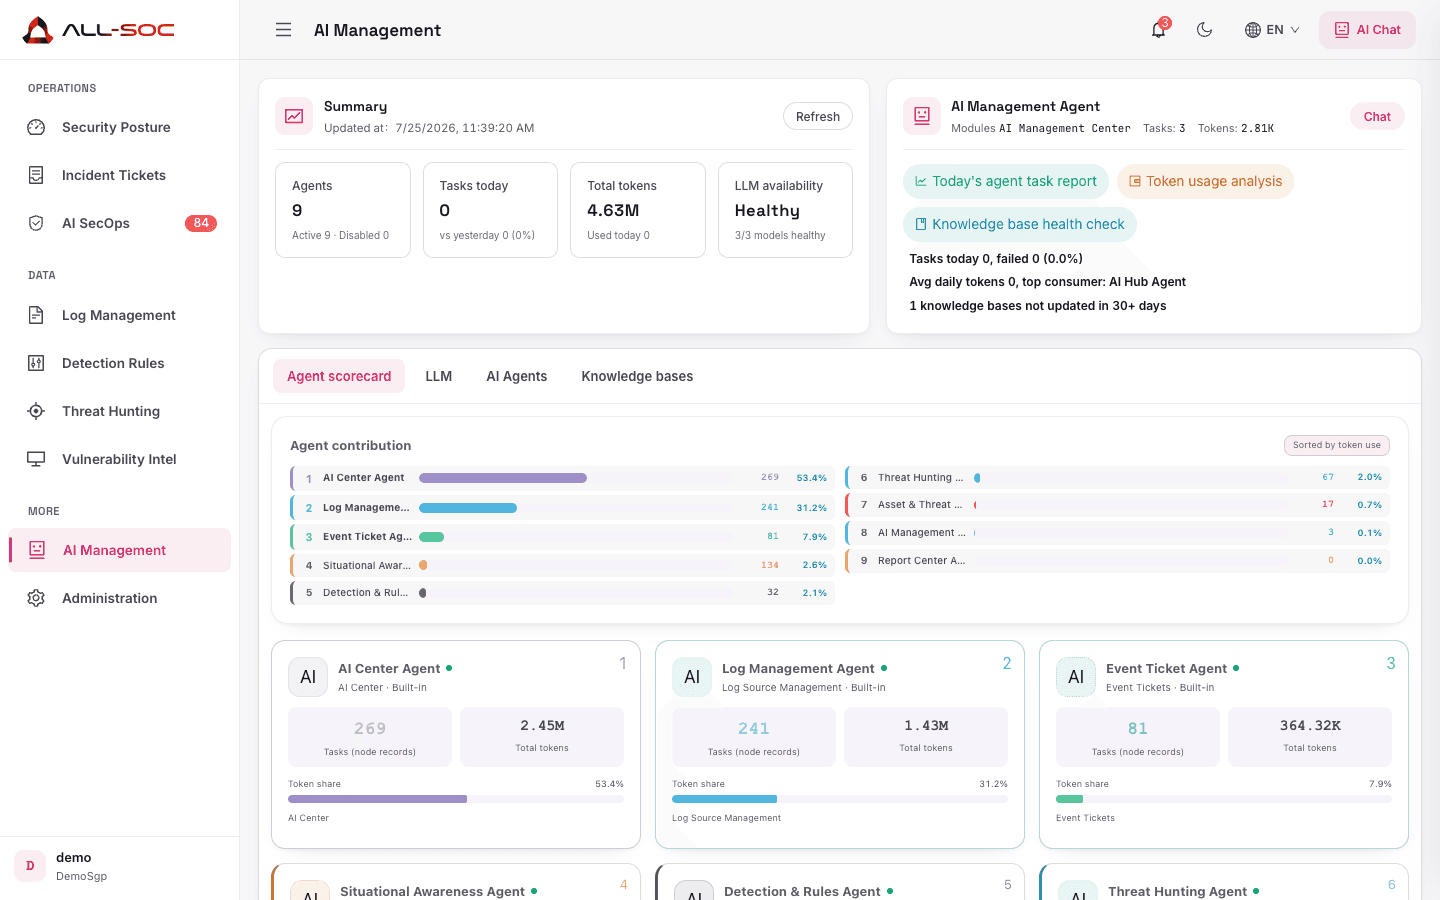Click the Vulnerability Intel monitor icon
This screenshot has width=1440, height=900.
coord(36,459)
